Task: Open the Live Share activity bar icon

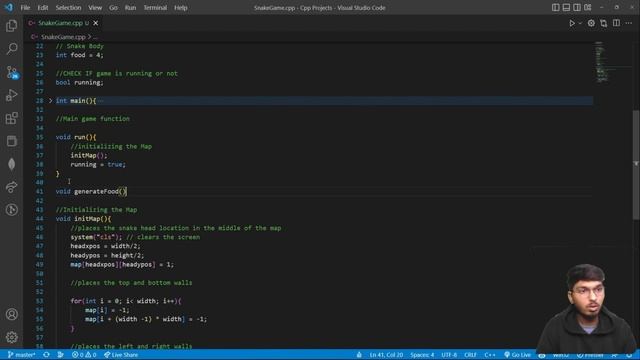Action: coord(11,187)
